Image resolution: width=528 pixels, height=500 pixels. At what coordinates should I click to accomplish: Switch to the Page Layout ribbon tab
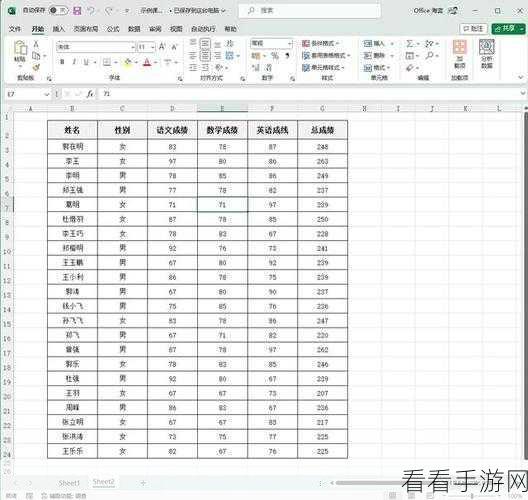coord(86,29)
